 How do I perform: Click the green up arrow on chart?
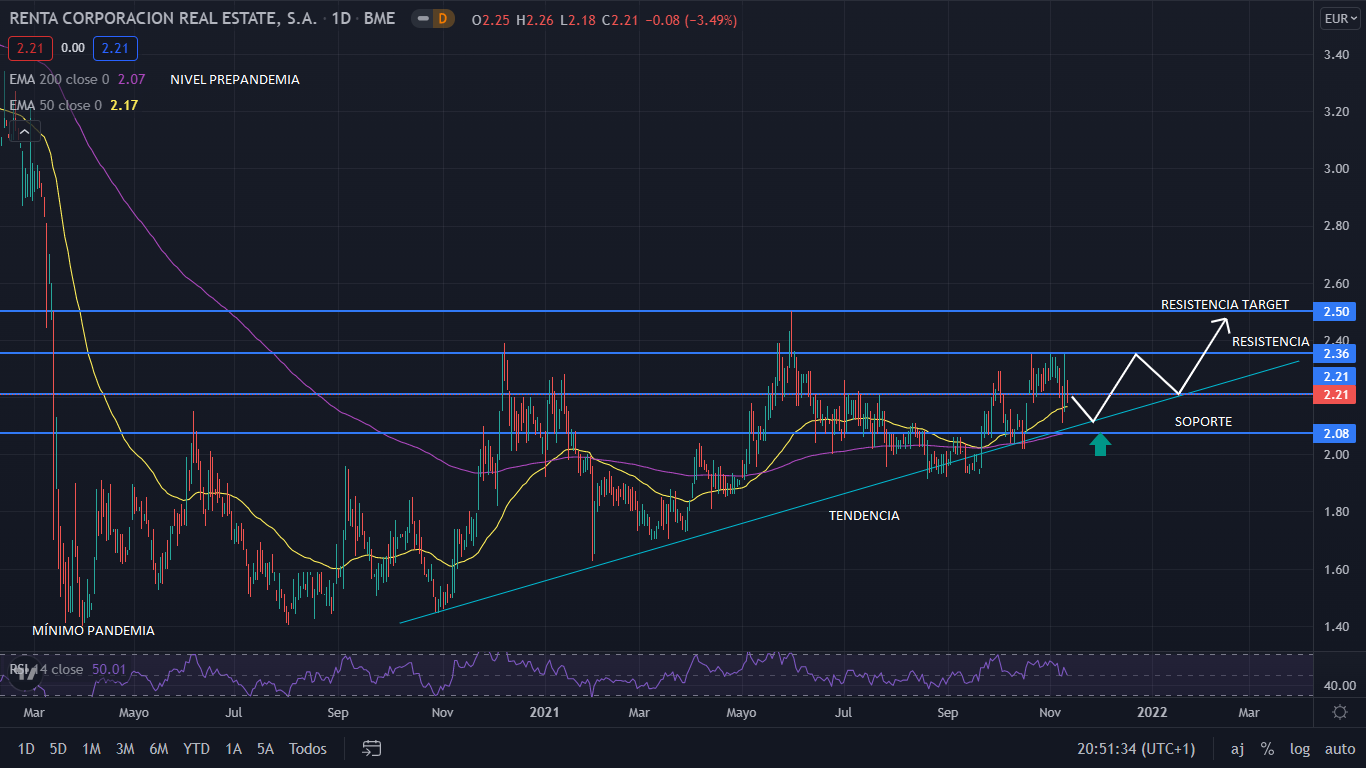[1100, 444]
